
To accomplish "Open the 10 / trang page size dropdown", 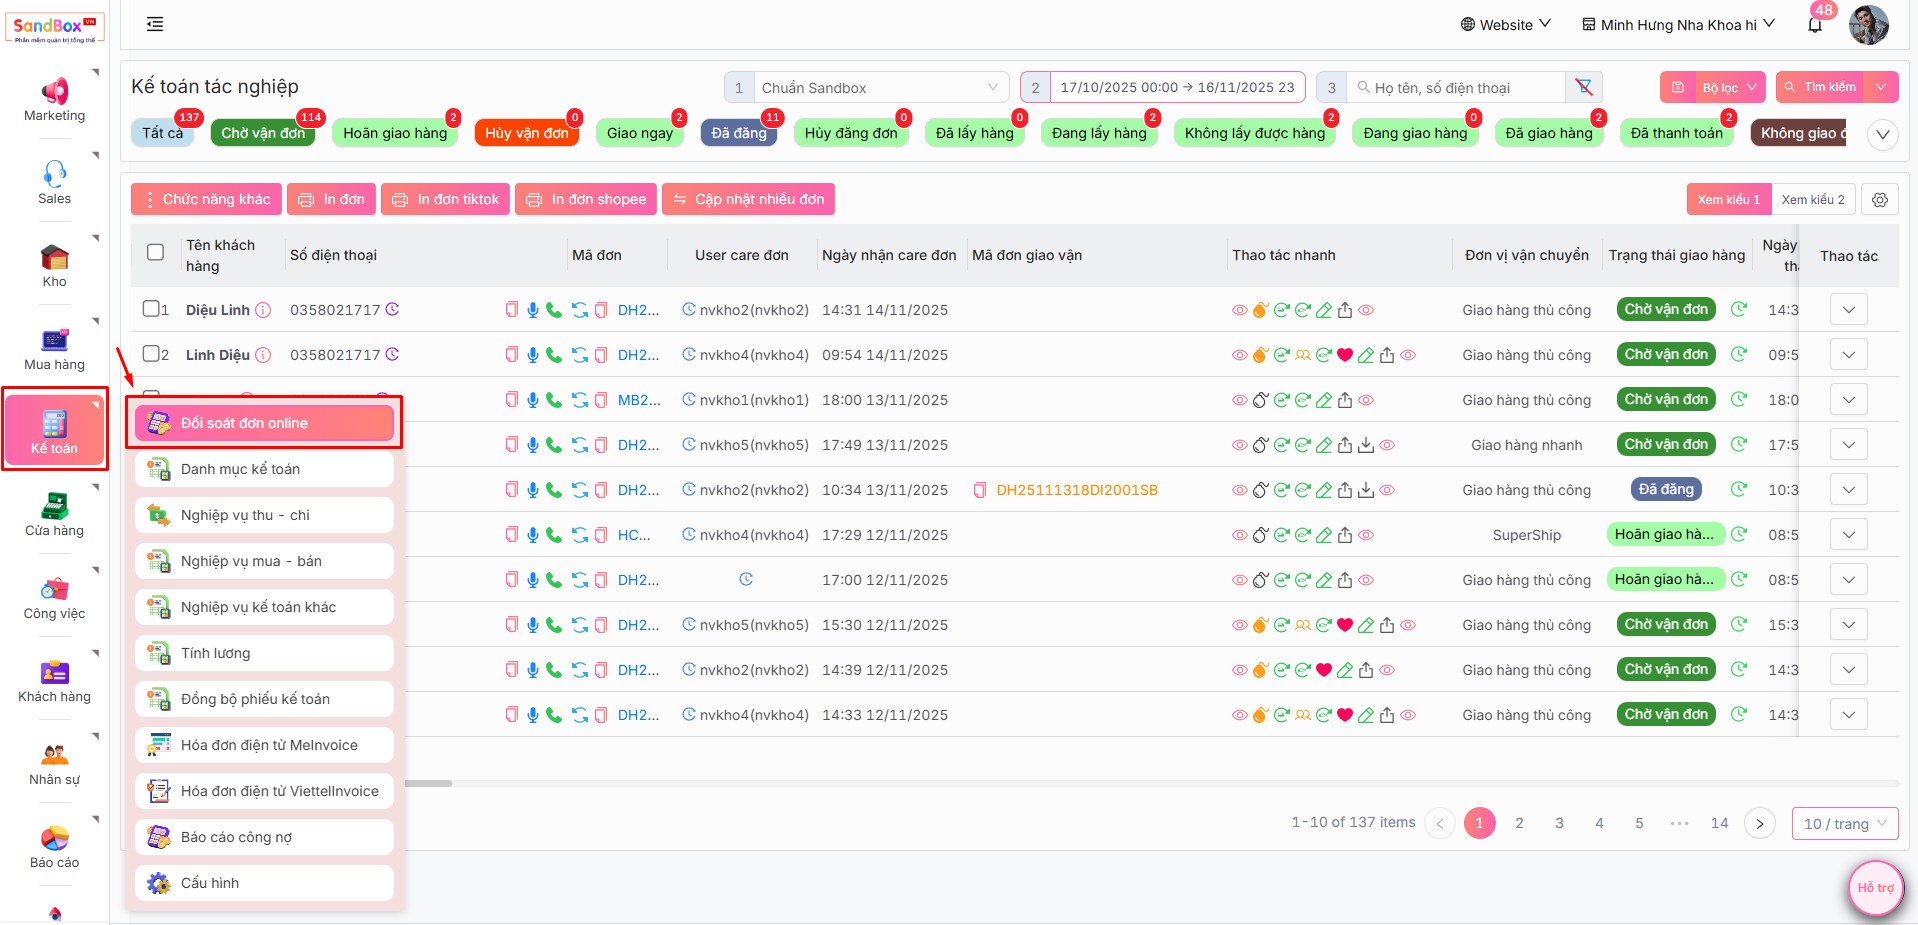I will pyautogui.click(x=1844, y=823).
